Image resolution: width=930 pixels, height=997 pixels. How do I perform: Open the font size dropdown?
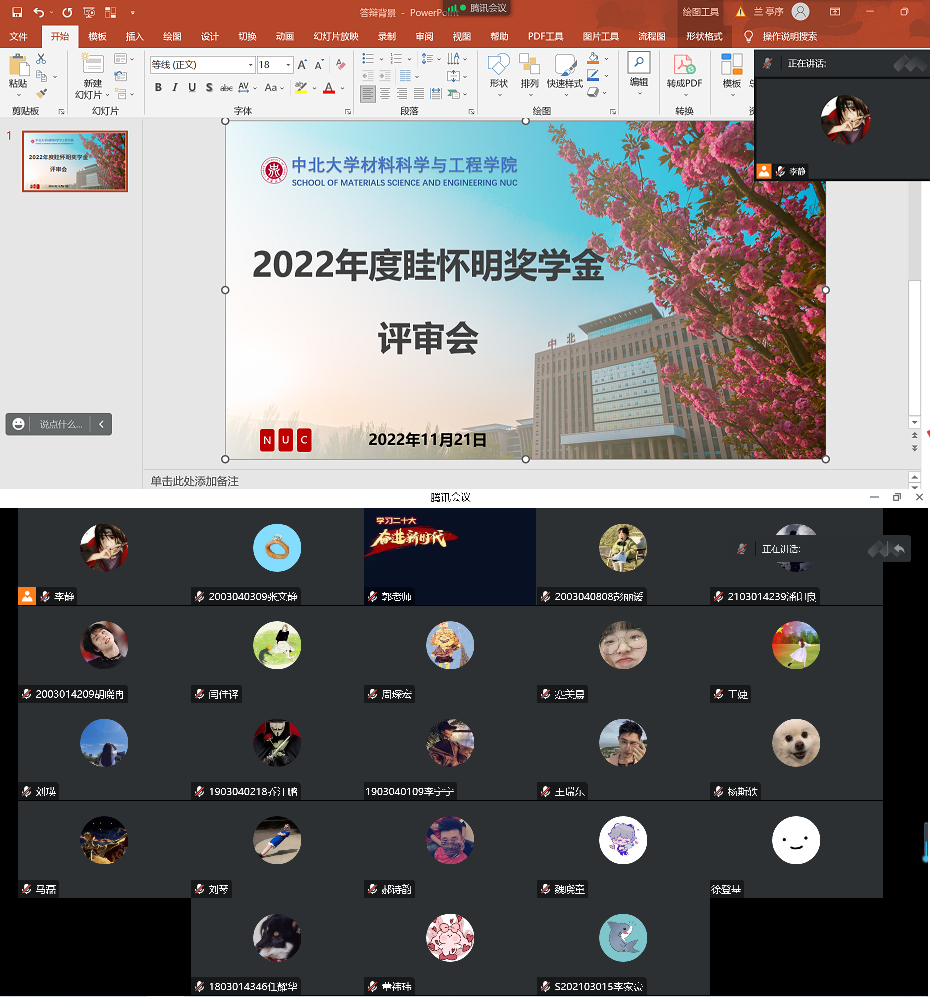(288, 64)
